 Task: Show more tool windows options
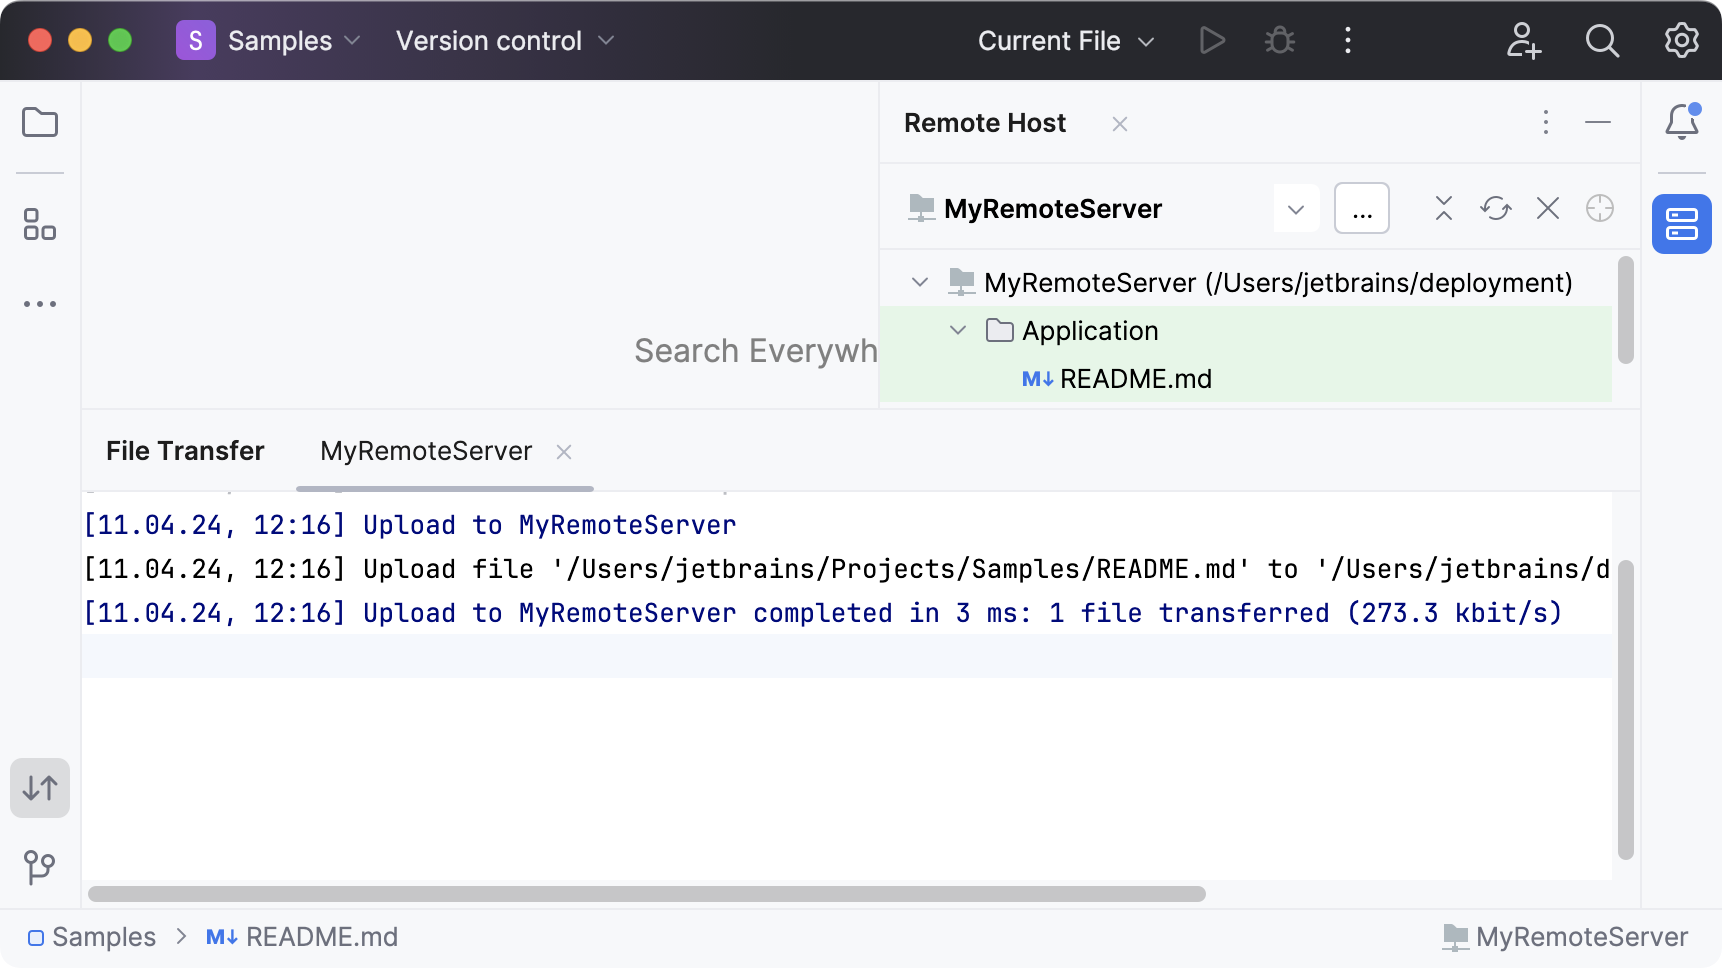pos(39,303)
